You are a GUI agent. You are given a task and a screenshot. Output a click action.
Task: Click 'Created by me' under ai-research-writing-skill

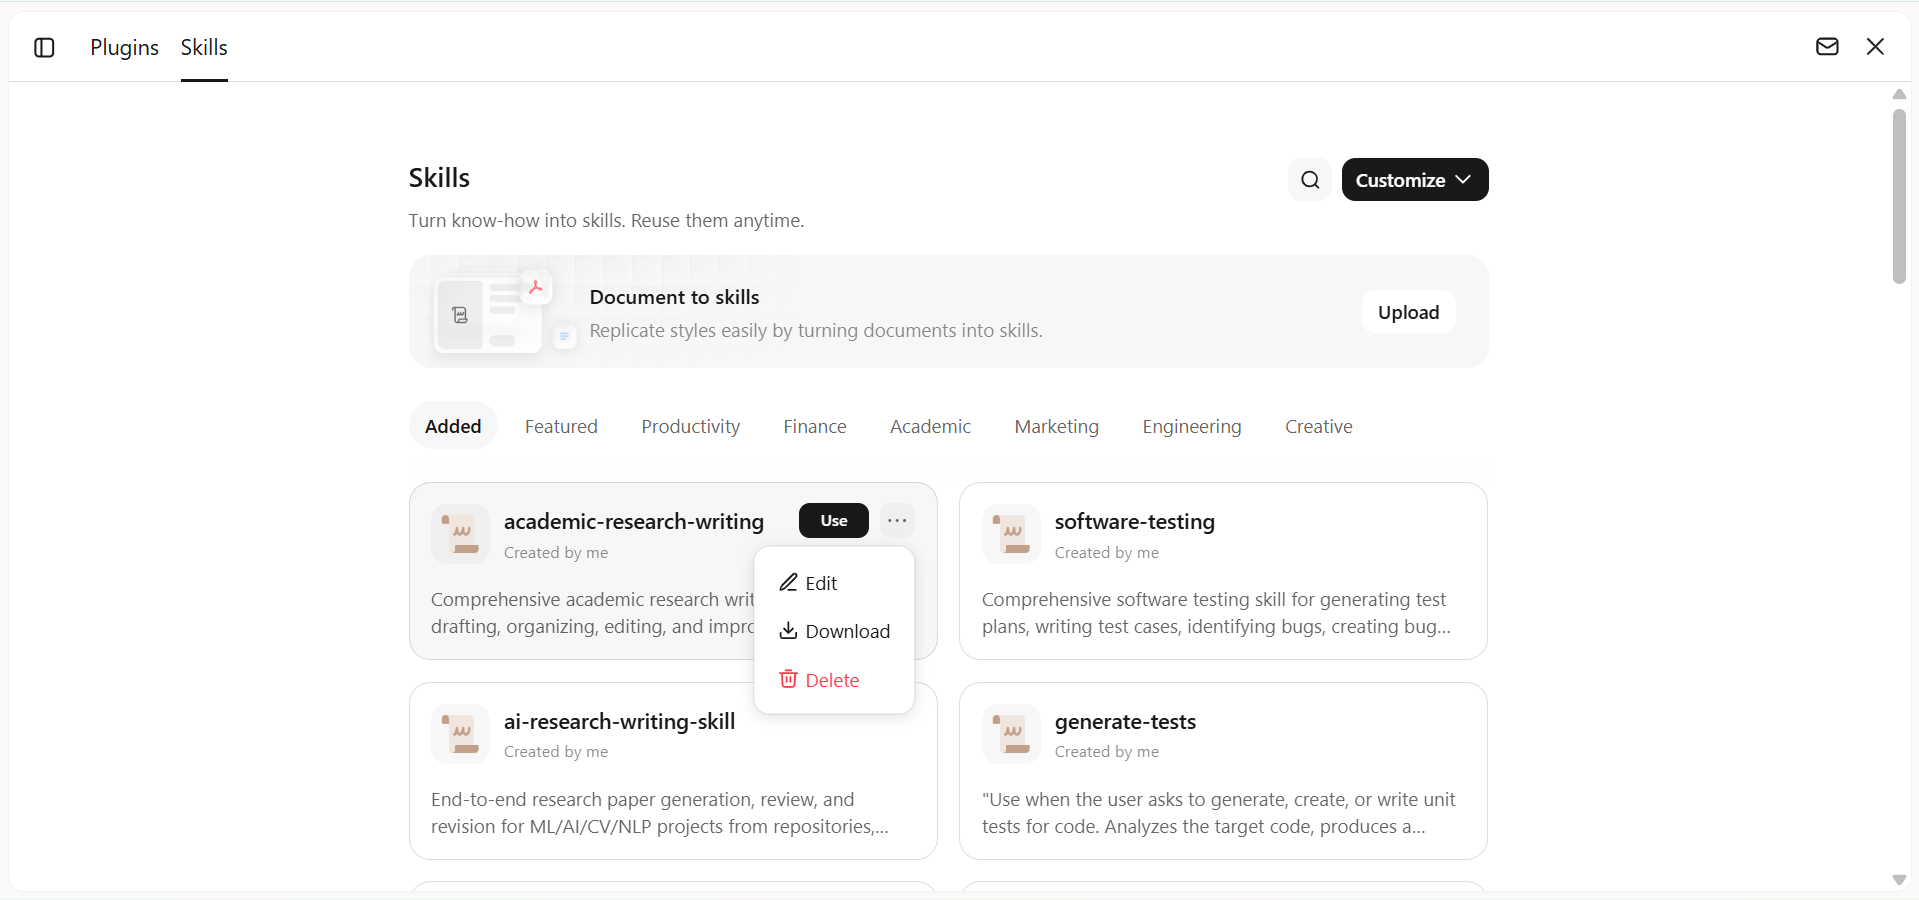click(556, 751)
